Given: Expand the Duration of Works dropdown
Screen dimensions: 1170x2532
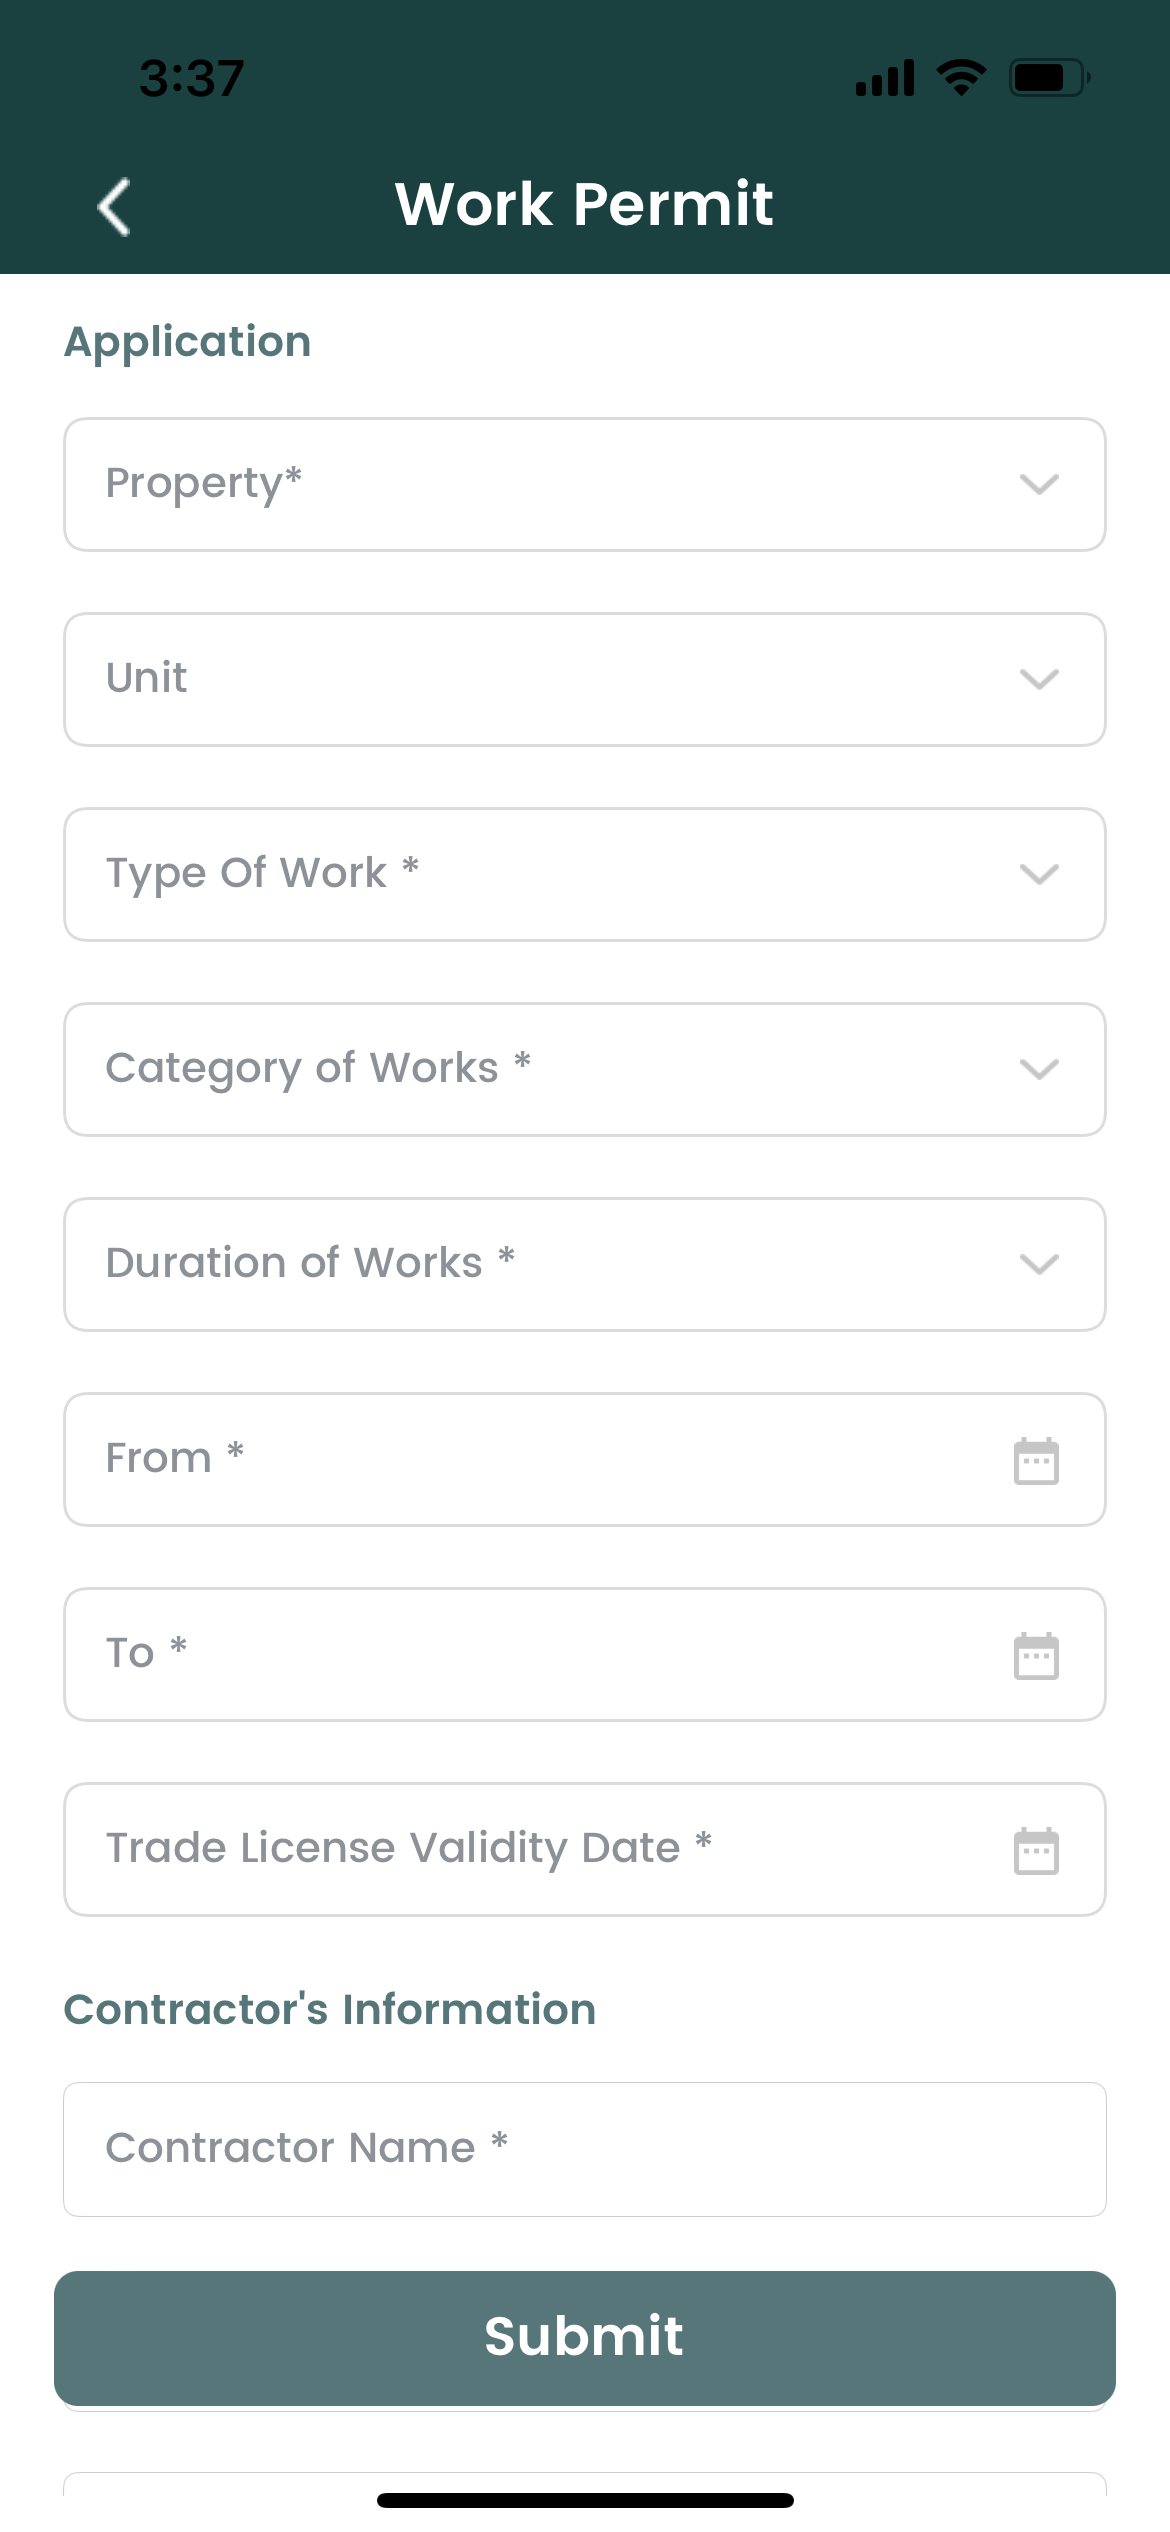Looking at the screenshot, I should pos(1038,1264).
